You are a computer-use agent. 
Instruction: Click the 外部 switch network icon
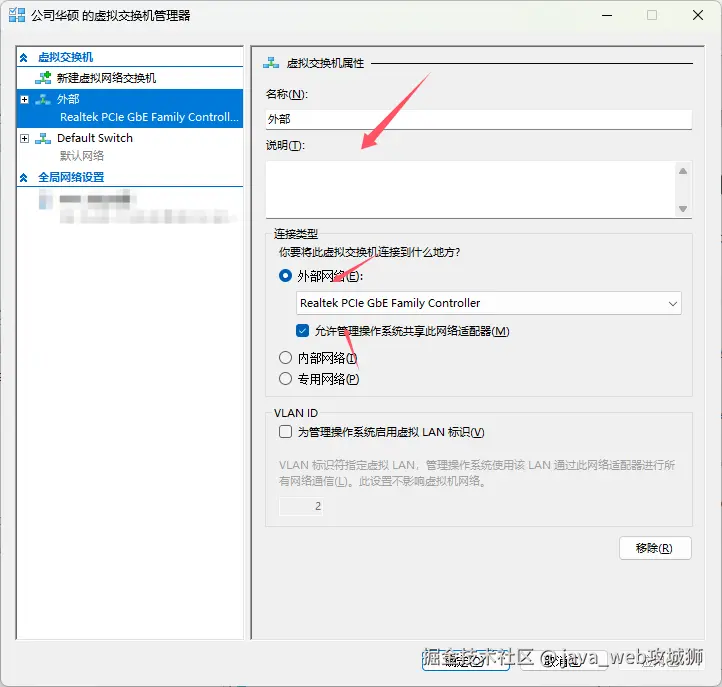coord(43,99)
